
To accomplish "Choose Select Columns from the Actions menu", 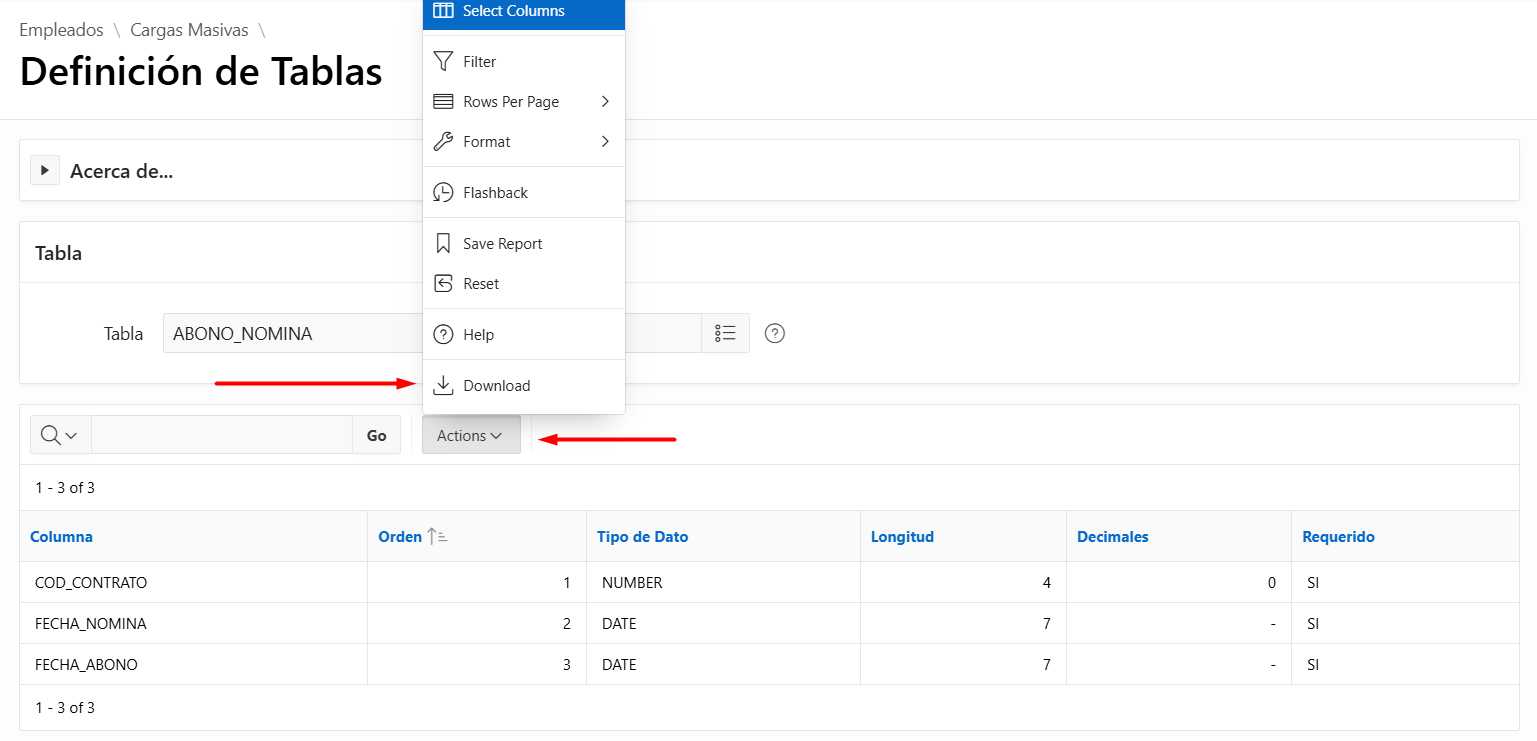I will tap(513, 11).
